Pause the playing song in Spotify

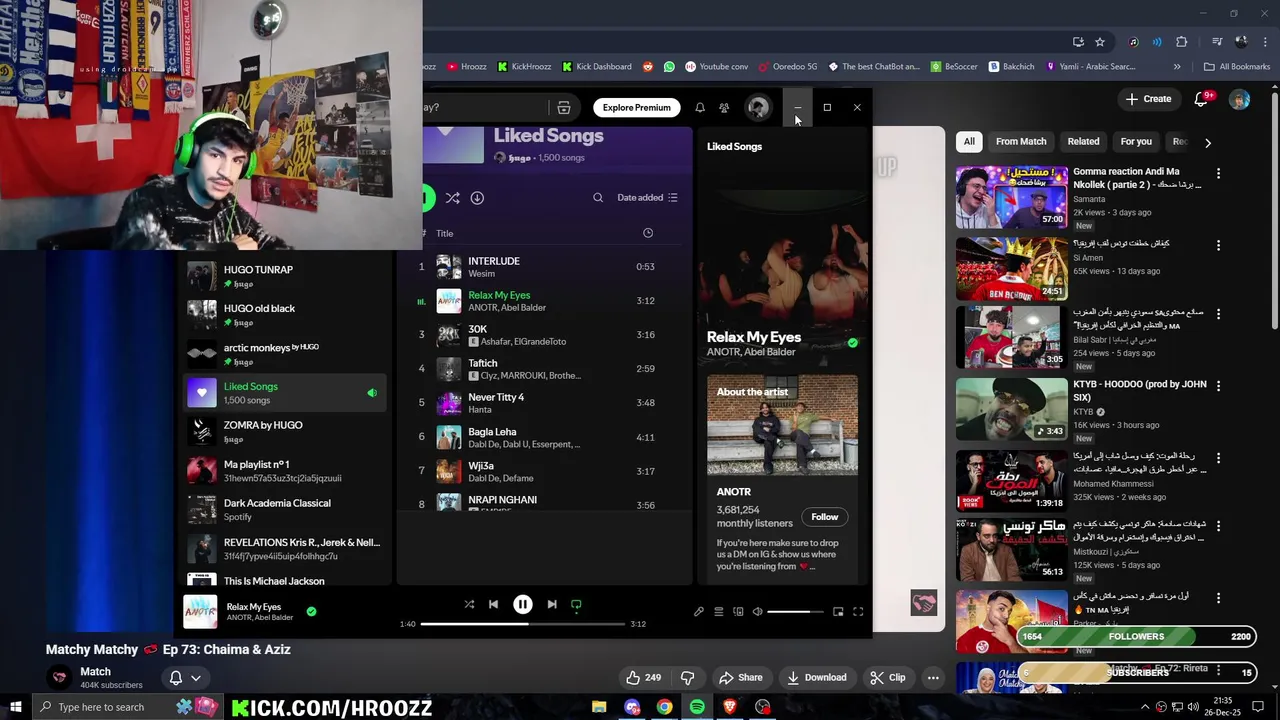[522, 604]
